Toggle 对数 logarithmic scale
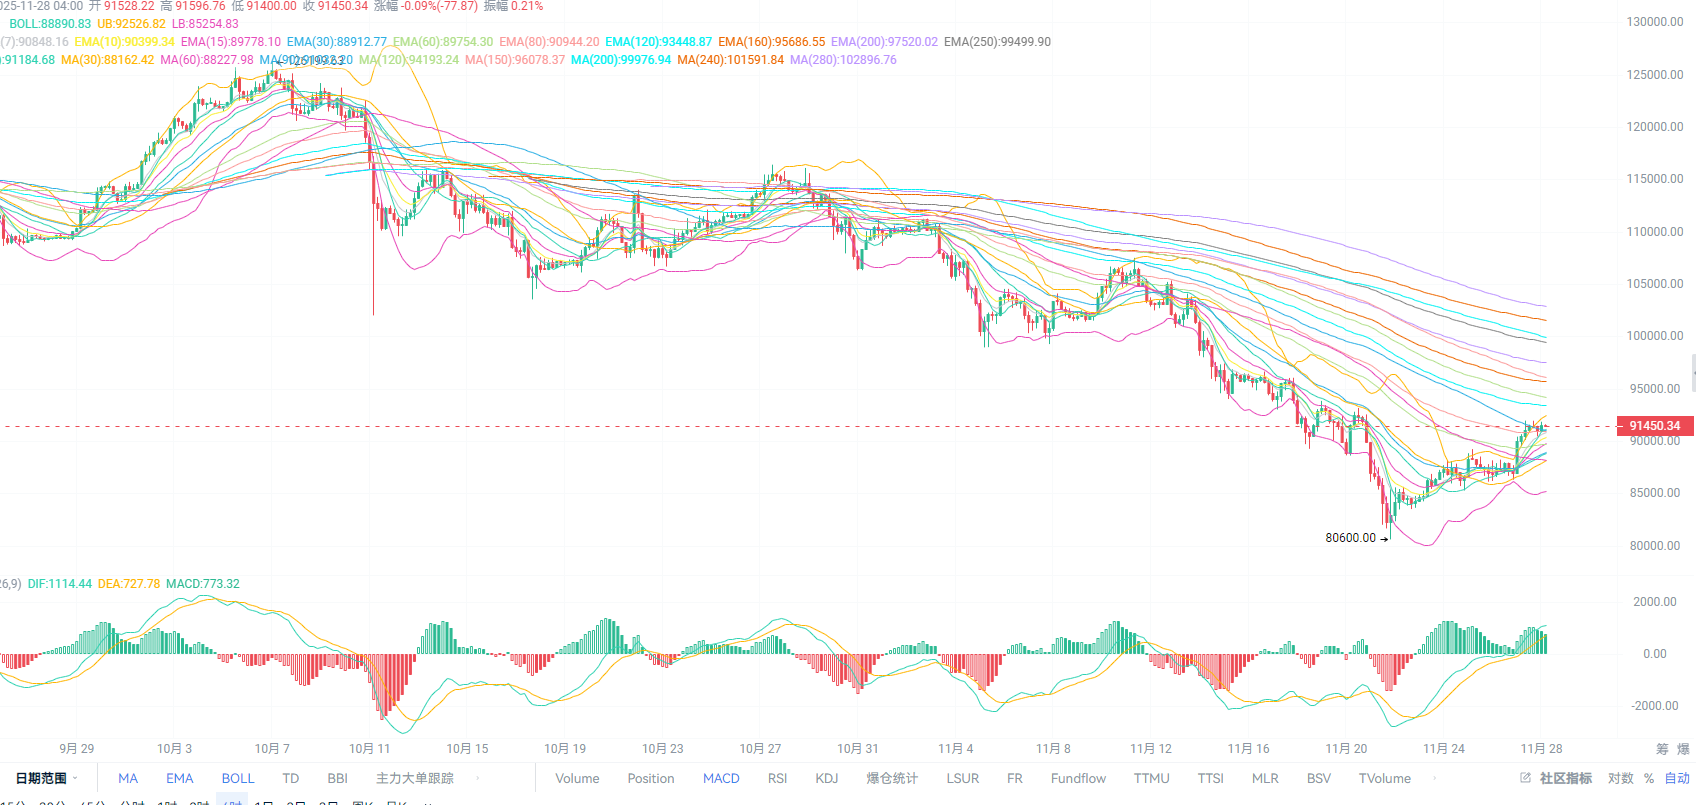The height and width of the screenshot is (805, 1696). pyautogui.click(x=1621, y=778)
